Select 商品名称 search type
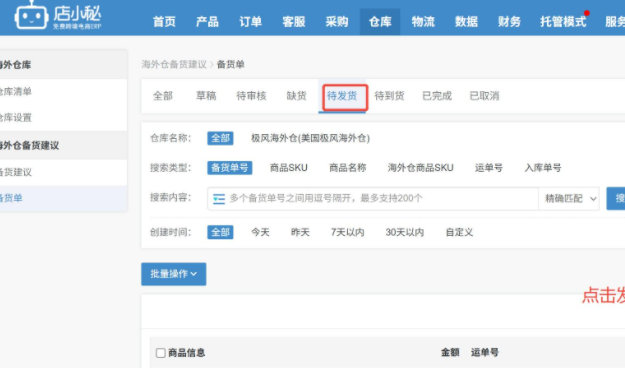625x368 pixels. (x=348, y=168)
